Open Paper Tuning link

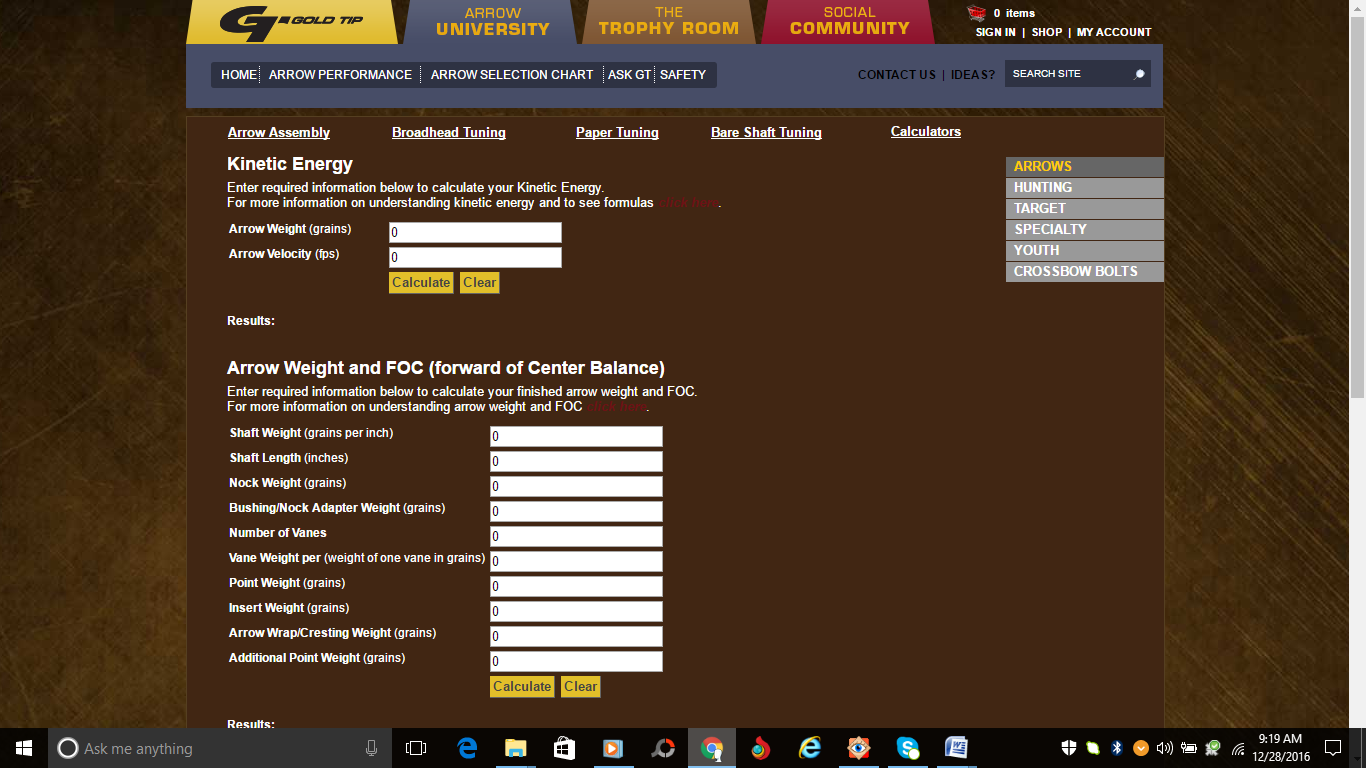tap(617, 132)
